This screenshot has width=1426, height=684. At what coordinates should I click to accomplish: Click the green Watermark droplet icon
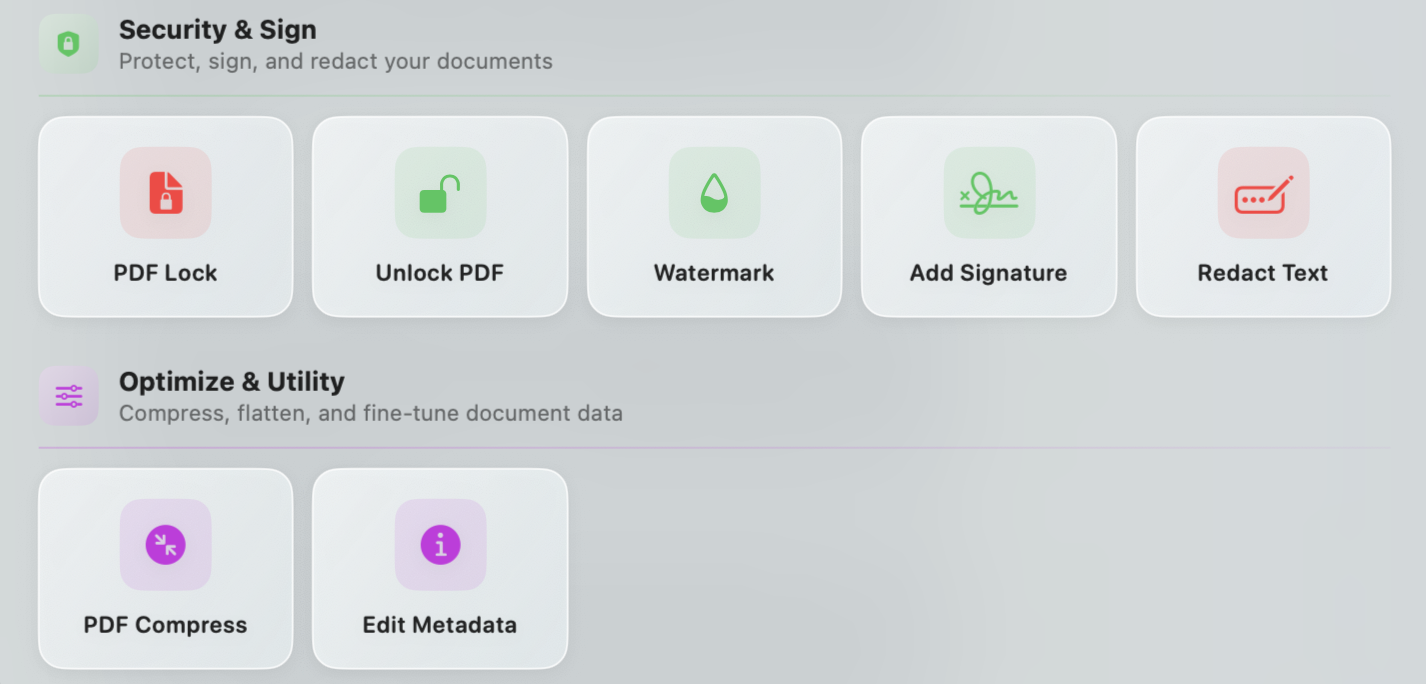coord(714,193)
